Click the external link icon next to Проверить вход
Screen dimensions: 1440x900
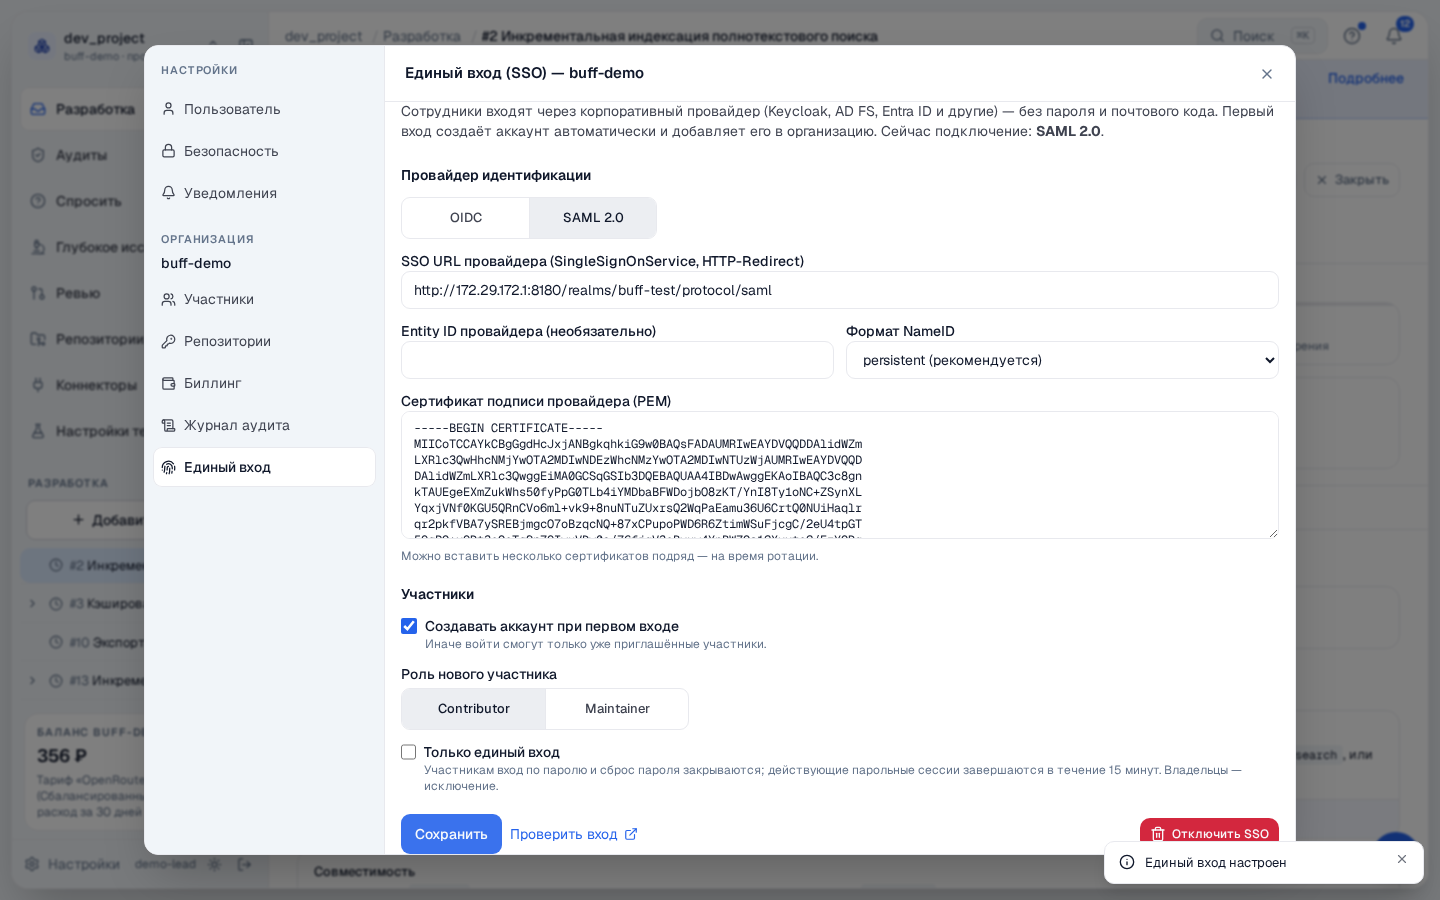(631, 834)
